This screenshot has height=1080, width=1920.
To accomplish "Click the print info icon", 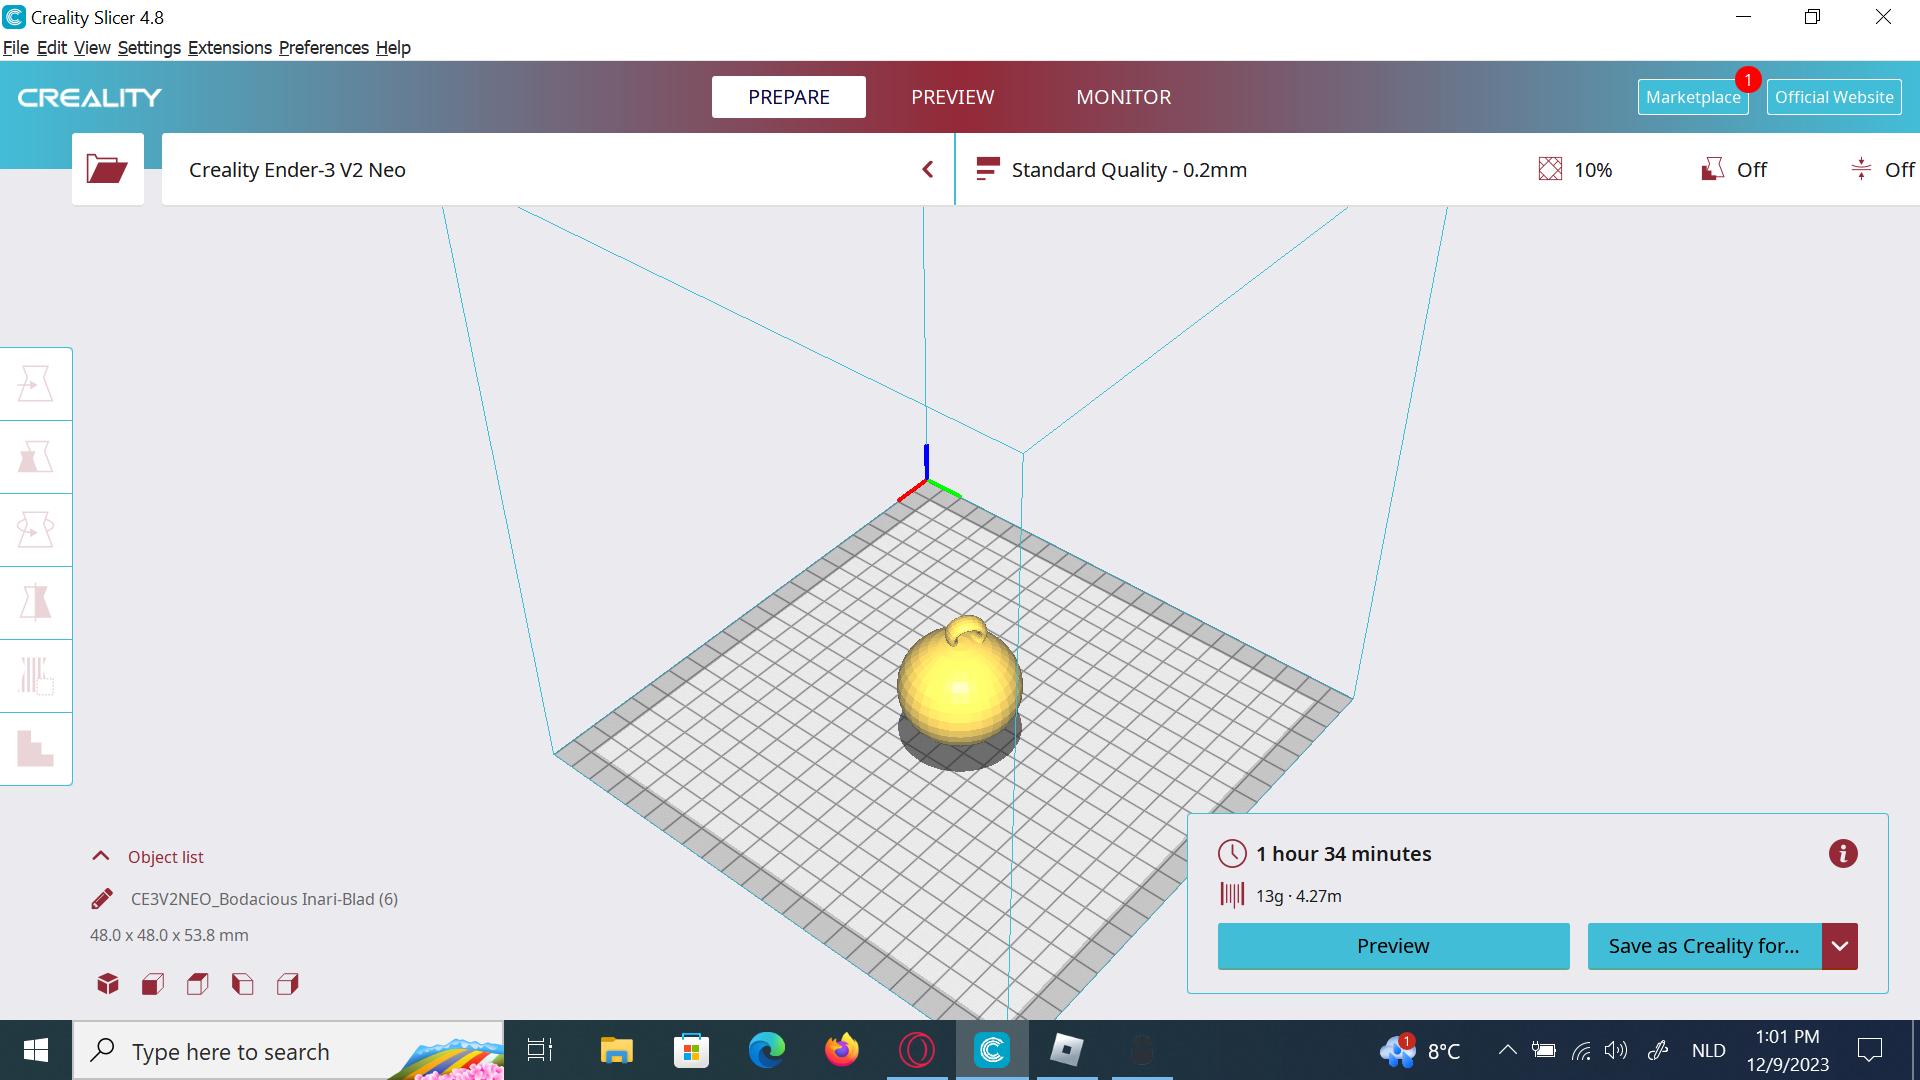I will [1842, 854].
